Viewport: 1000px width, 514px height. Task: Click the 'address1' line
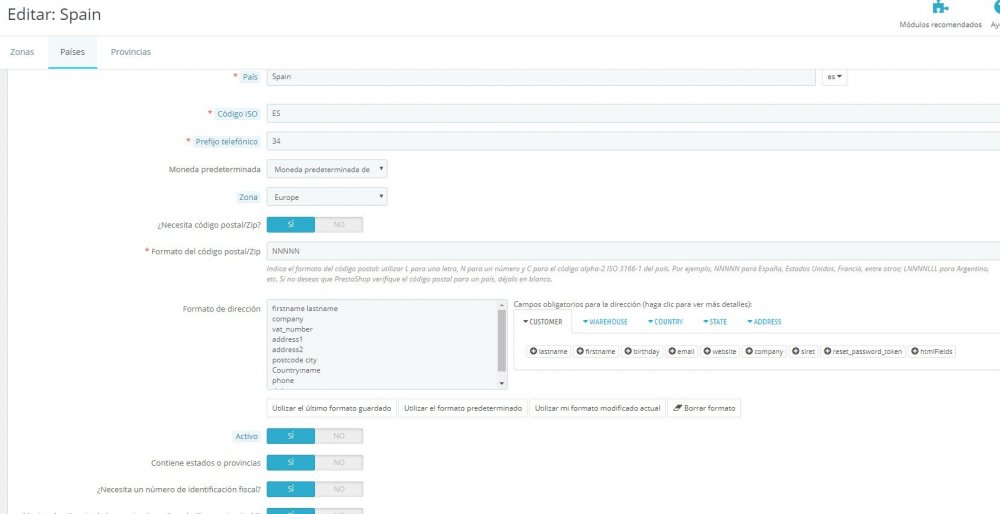(287, 340)
